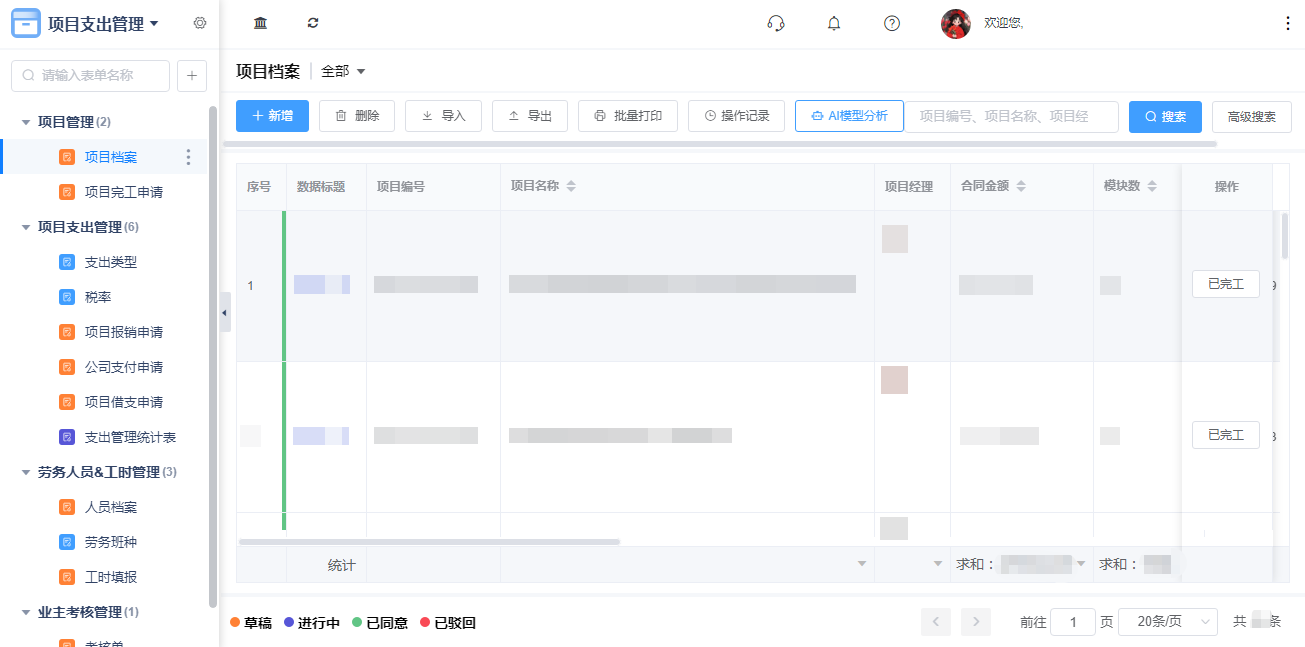Open the 项目借支申请 form
This screenshot has width=1305, height=647.
(124, 402)
